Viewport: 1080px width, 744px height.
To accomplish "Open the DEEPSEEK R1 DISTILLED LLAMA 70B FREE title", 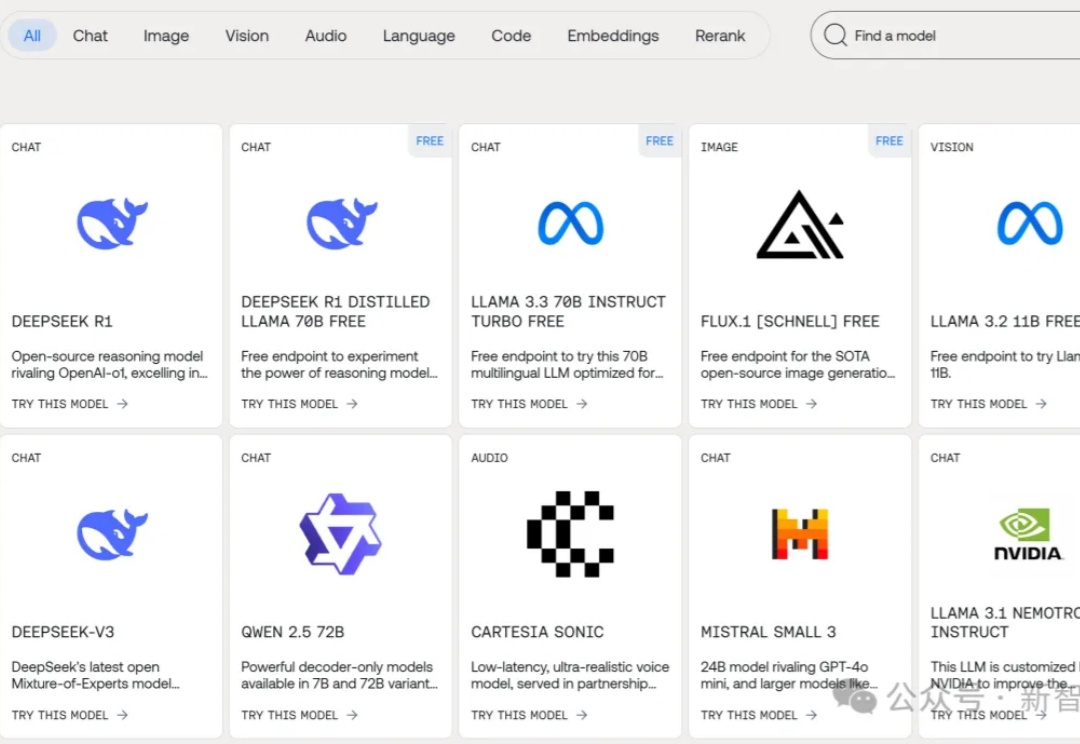I will coord(335,311).
